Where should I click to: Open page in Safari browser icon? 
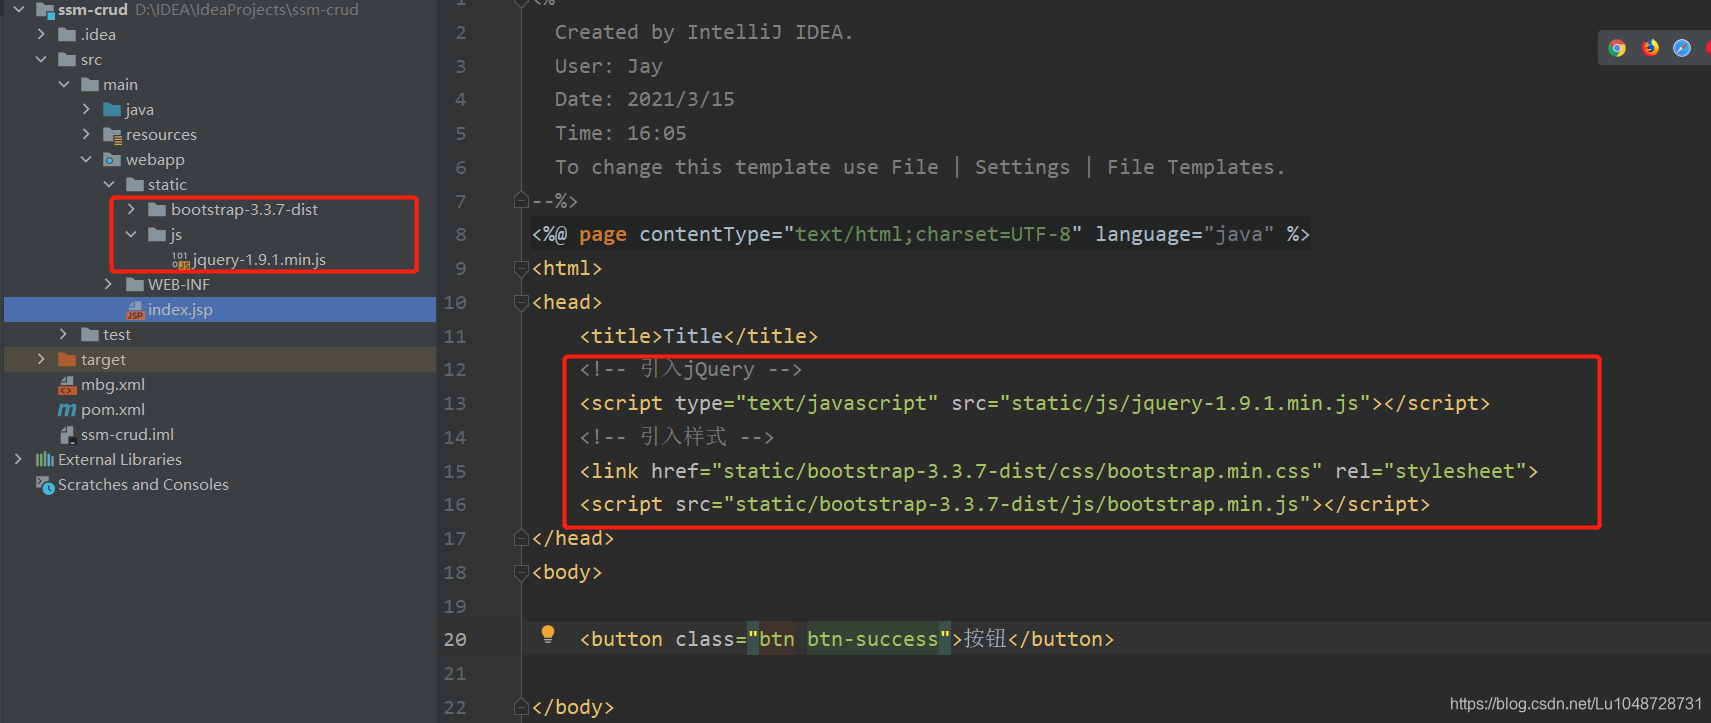tap(1682, 48)
